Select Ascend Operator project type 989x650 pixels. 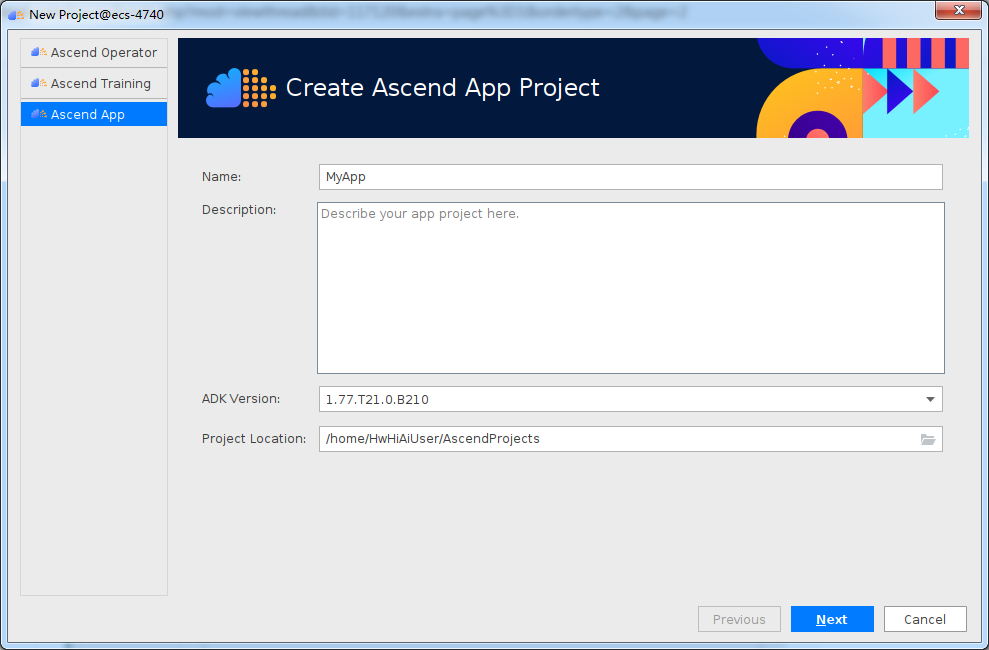94,52
